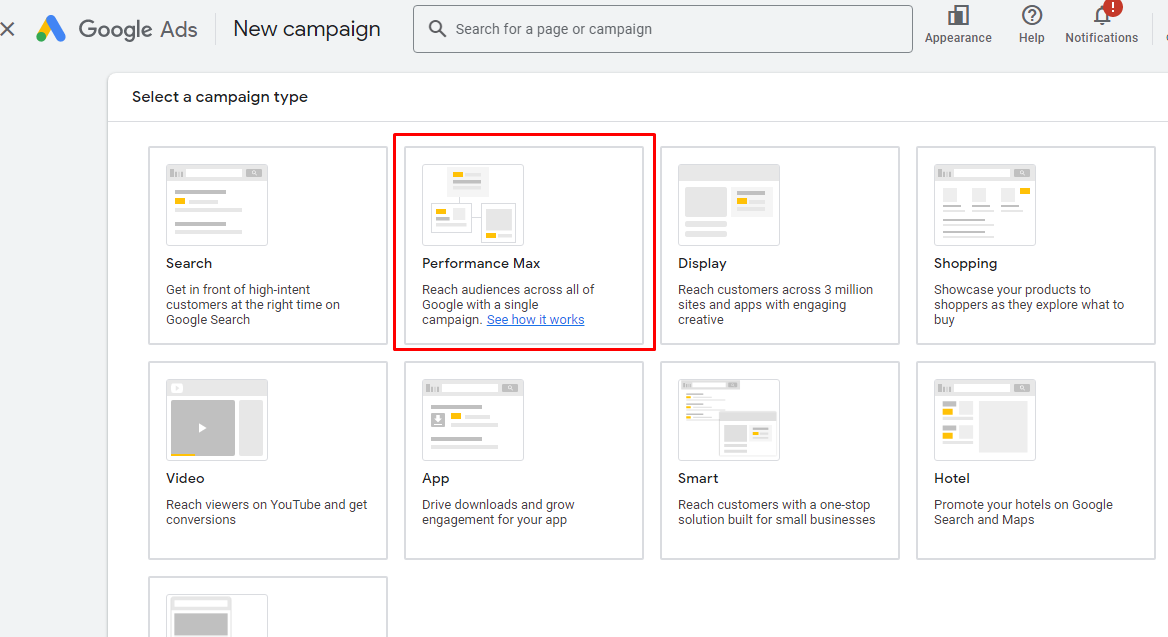The width and height of the screenshot is (1168, 637).
Task: Click the 'Select a campaign type' heading
Action: [x=220, y=97]
